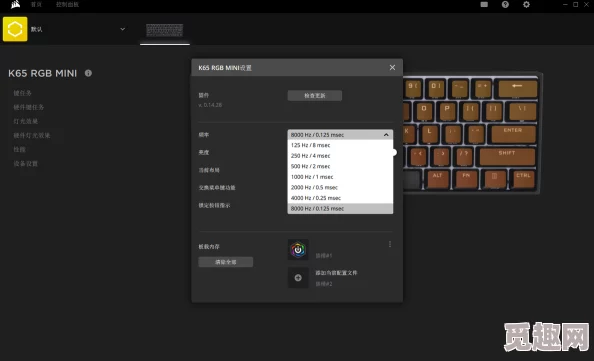The width and height of the screenshot is (594, 361).
Task: Click the Corsair sails logo
Action: (x=16, y=5)
